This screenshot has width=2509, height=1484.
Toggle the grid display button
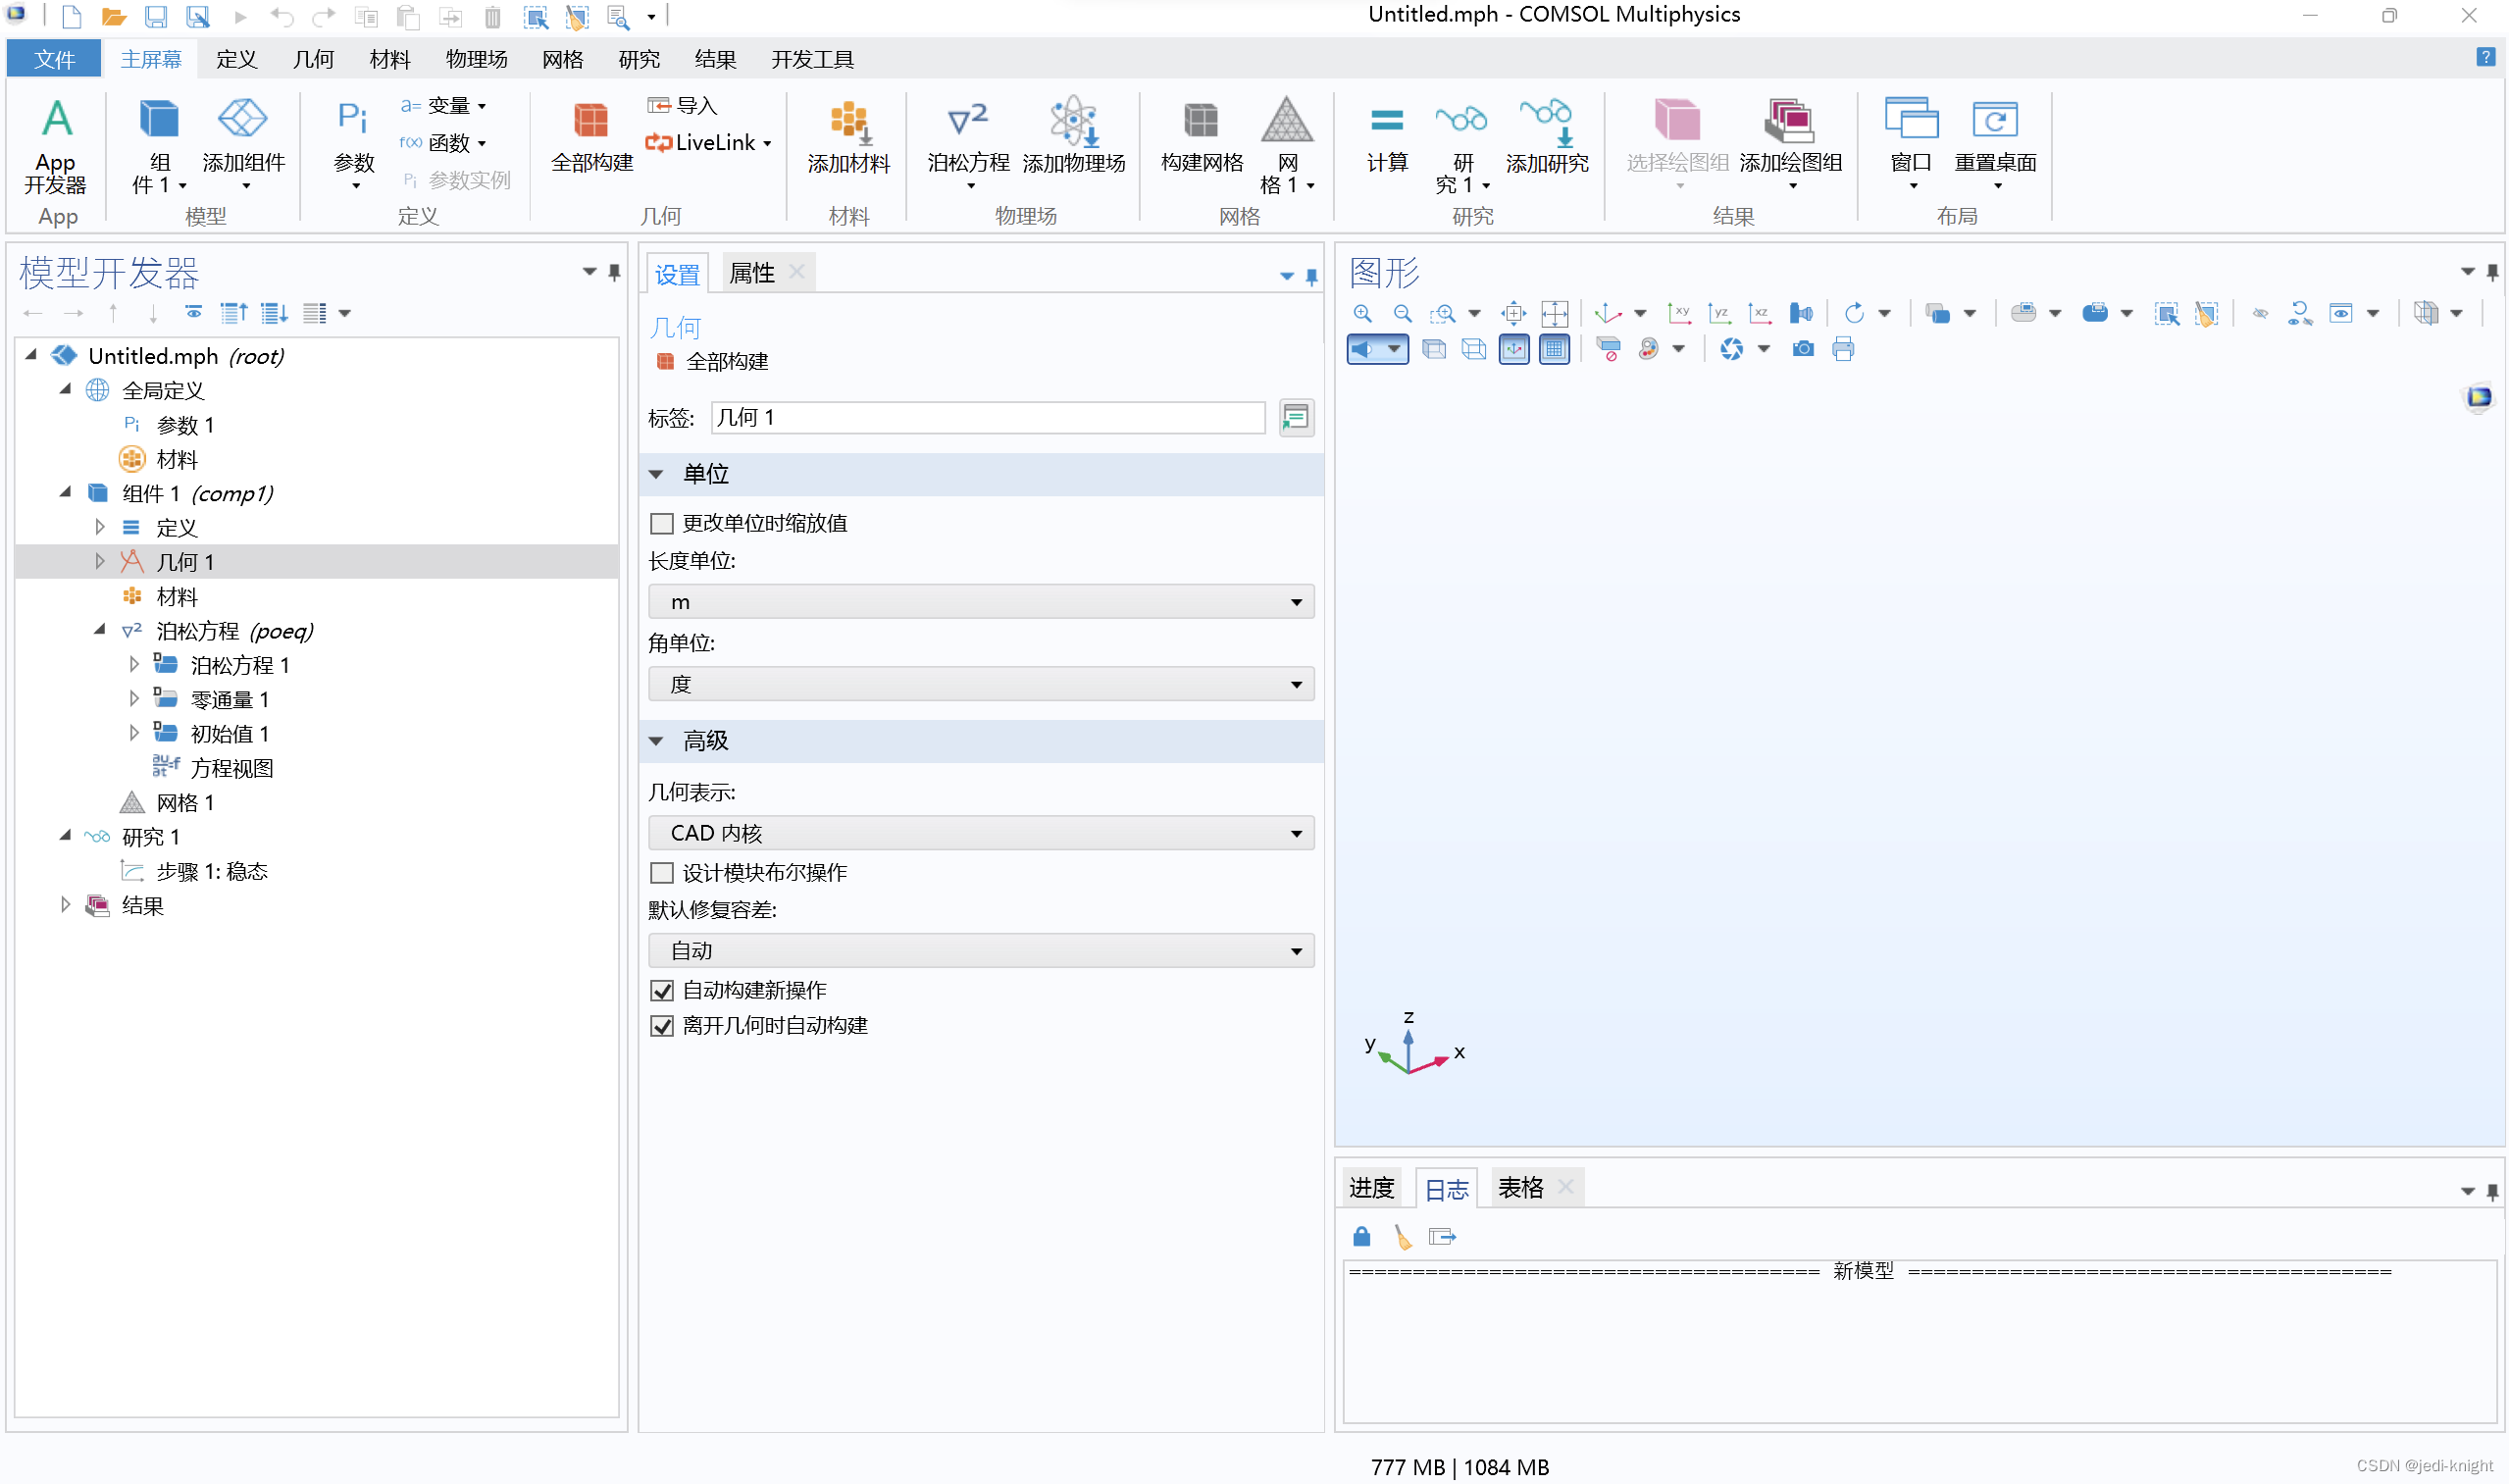[x=1554, y=349]
